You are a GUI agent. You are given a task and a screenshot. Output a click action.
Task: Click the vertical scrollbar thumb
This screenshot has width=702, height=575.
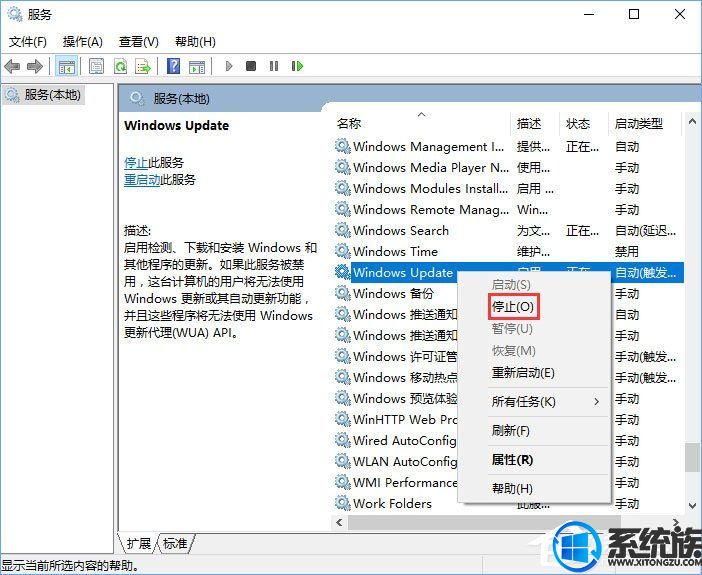click(x=692, y=457)
